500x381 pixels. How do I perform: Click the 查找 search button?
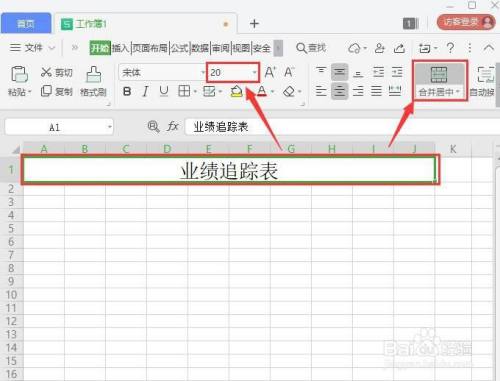pyautogui.click(x=311, y=48)
